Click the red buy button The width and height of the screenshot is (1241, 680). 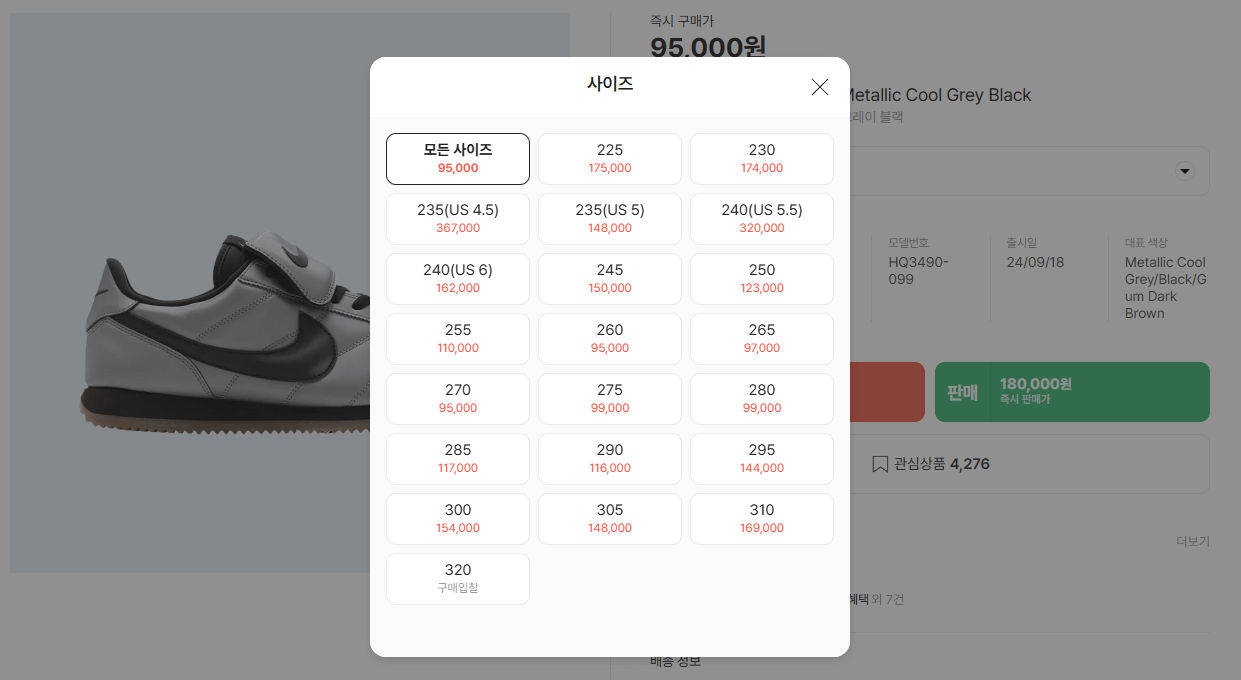887,392
